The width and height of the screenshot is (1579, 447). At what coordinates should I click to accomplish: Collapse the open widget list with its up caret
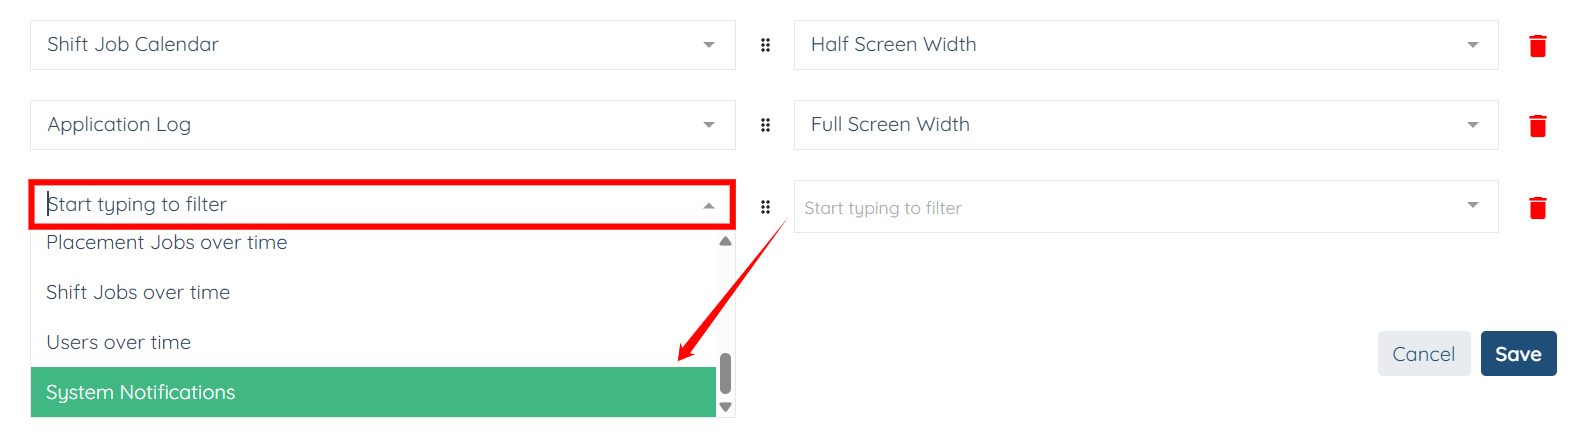click(x=708, y=206)
